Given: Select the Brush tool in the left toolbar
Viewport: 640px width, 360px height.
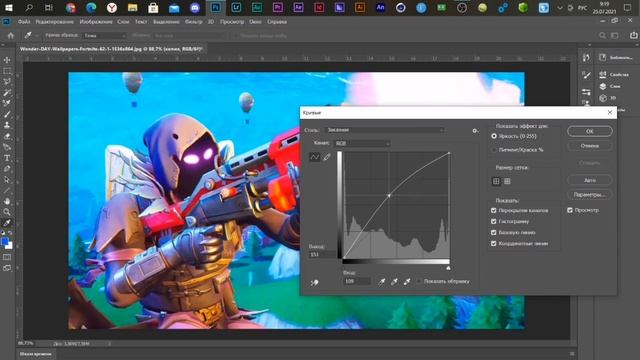Looking at the screenshot, I should [7, 114].
